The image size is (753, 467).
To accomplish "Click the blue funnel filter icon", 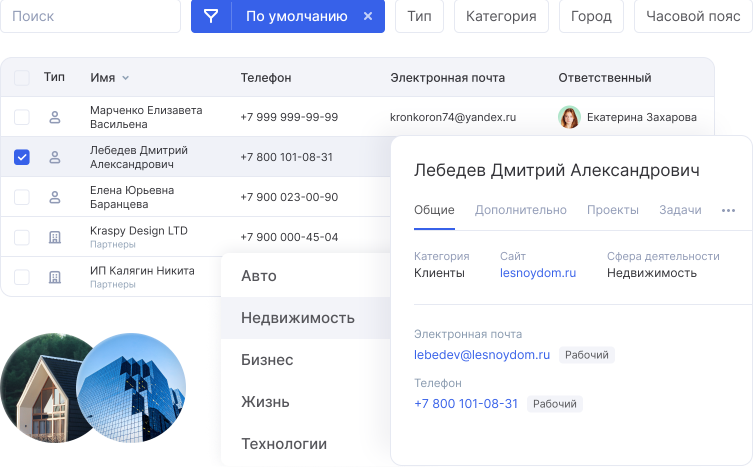I will coord(211,16).
